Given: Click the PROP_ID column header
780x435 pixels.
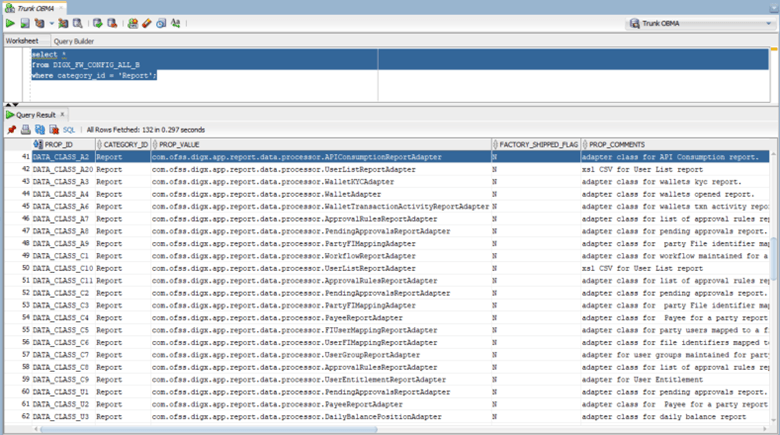Looking at the screenshot, I should tap(64, 144).
